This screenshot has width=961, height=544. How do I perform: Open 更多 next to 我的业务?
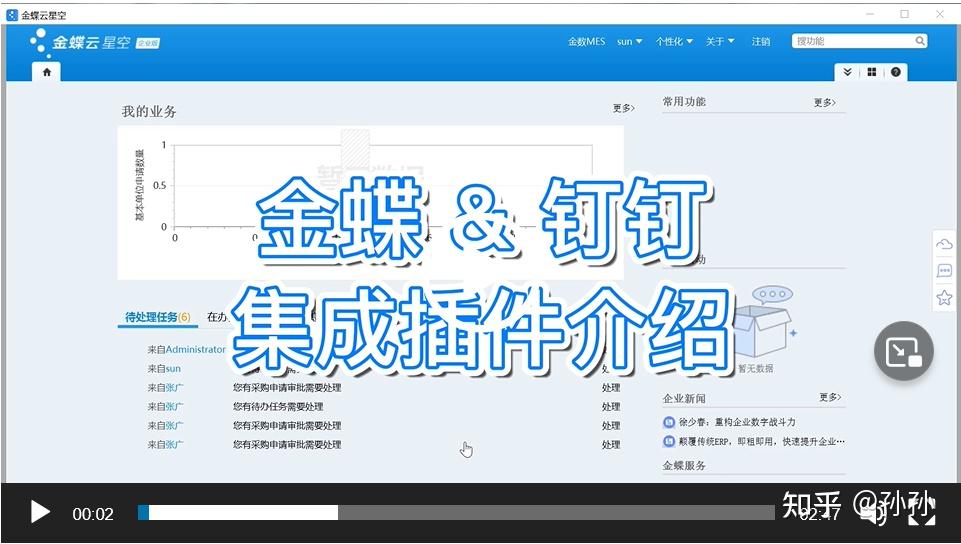(x=623, y=108)
